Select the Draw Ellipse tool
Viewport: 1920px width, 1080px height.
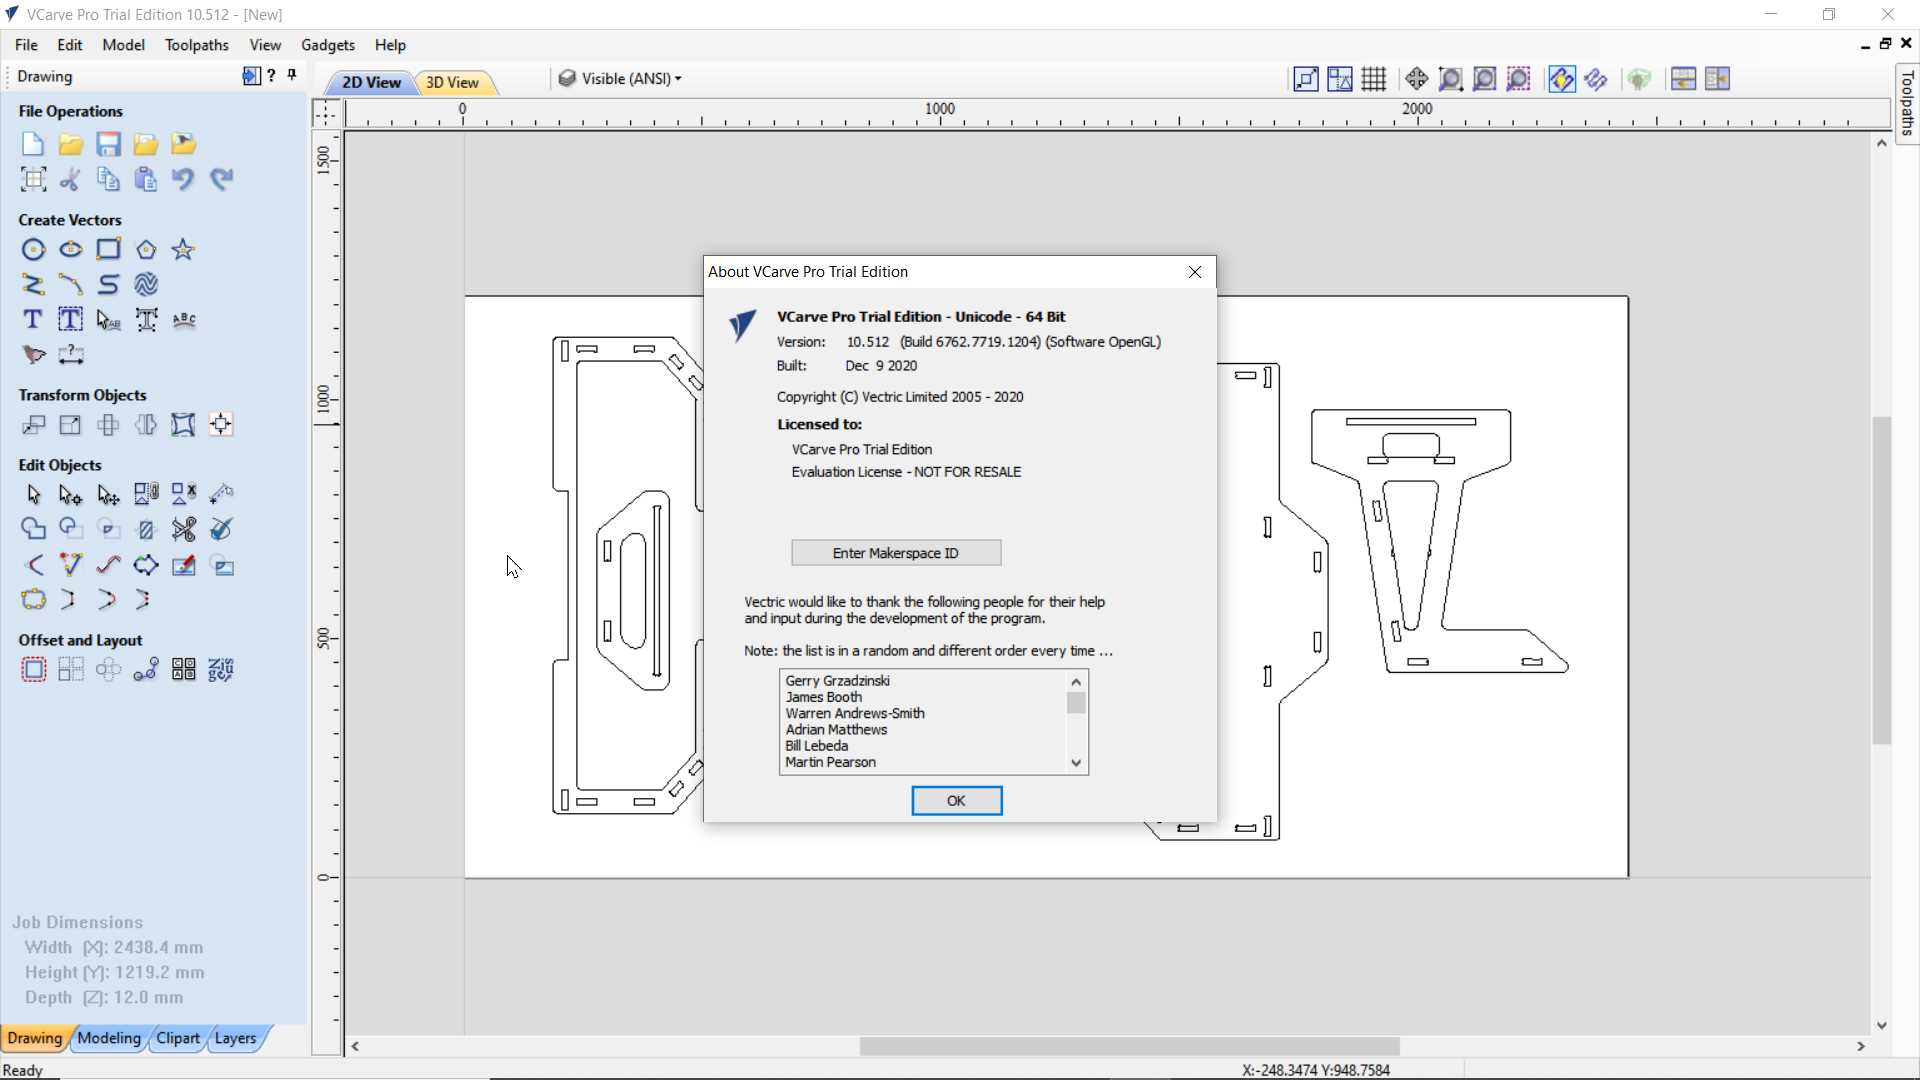[70, 250]
